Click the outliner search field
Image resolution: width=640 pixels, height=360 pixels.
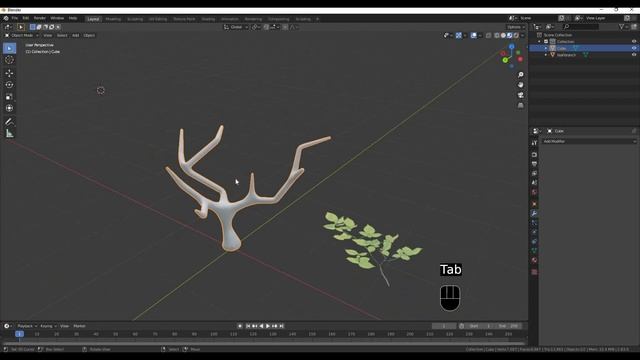pos(581,27)
